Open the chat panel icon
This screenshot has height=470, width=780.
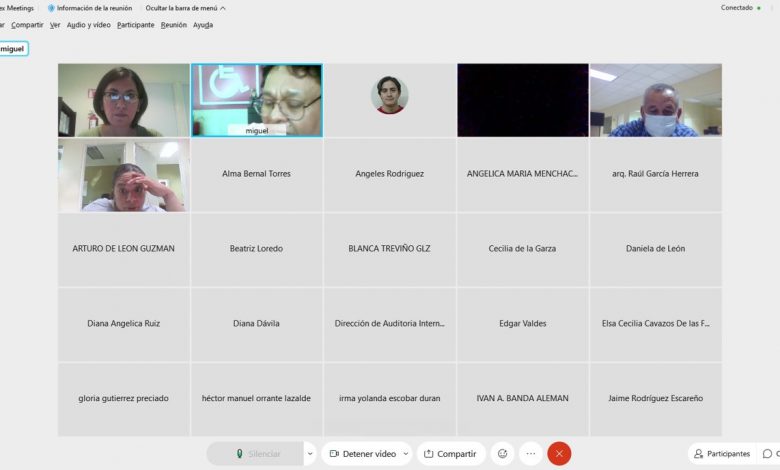click(x=767, y=454)
